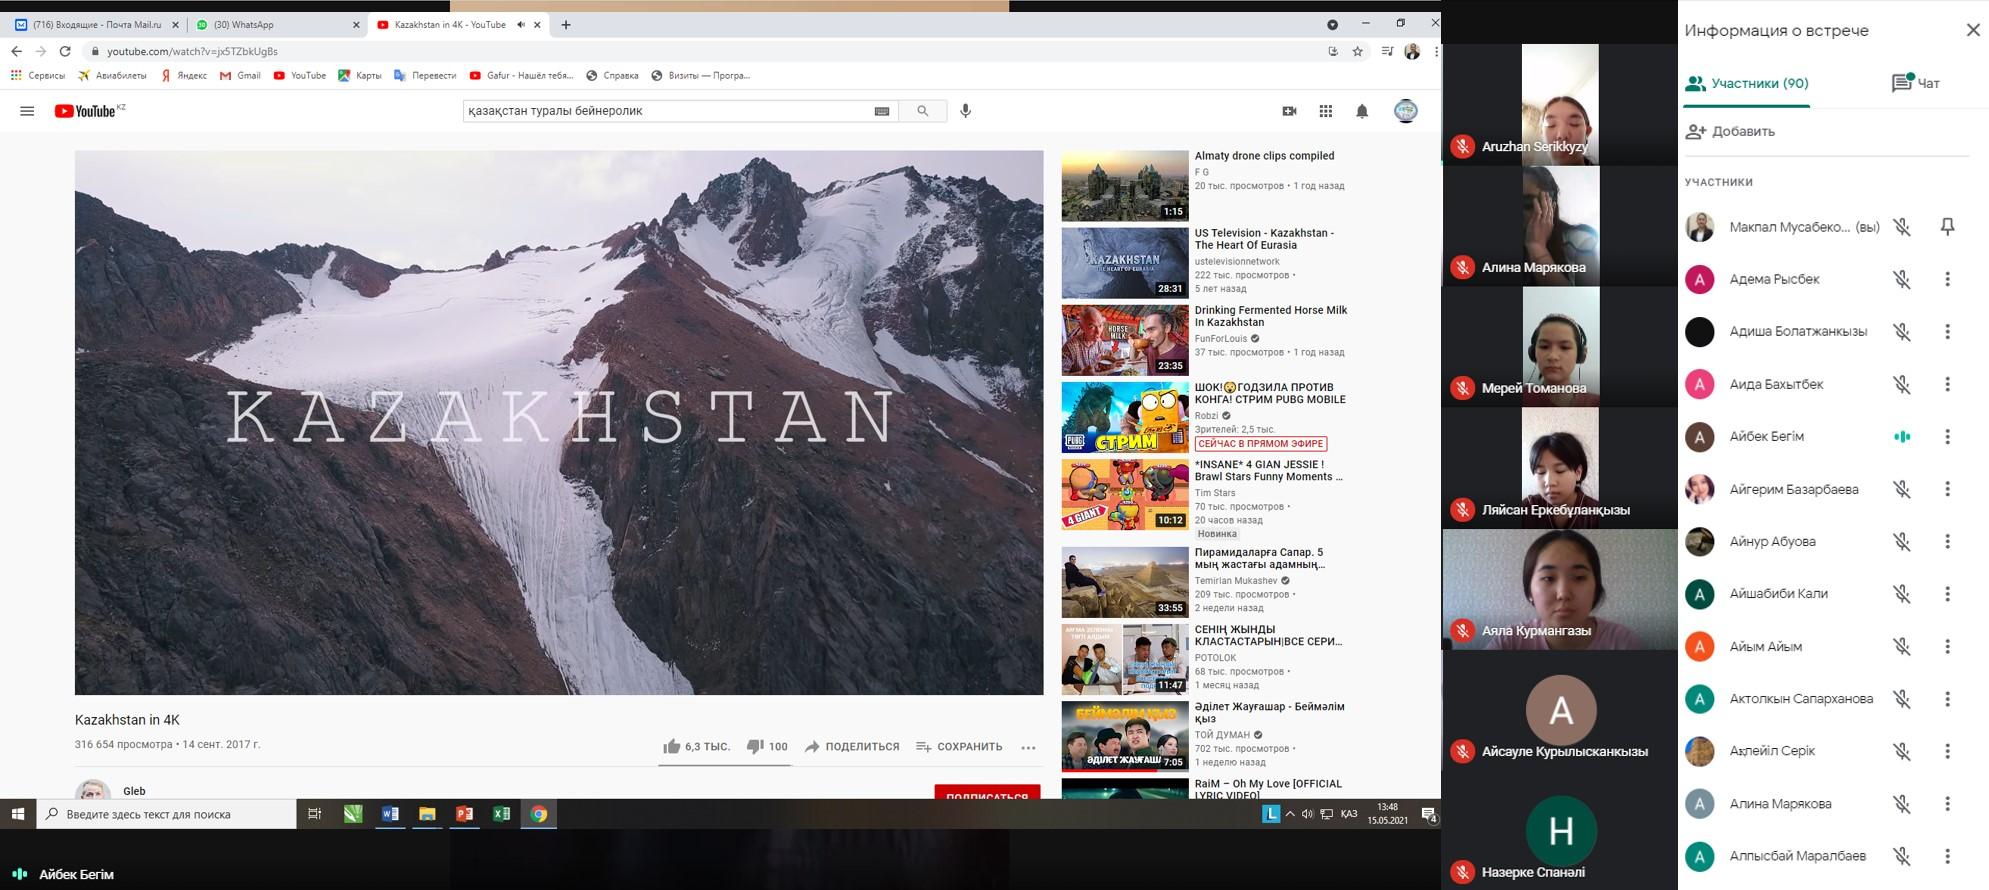
Task: Open more options for Айбек Бегім
Action: pos(1946,437)
